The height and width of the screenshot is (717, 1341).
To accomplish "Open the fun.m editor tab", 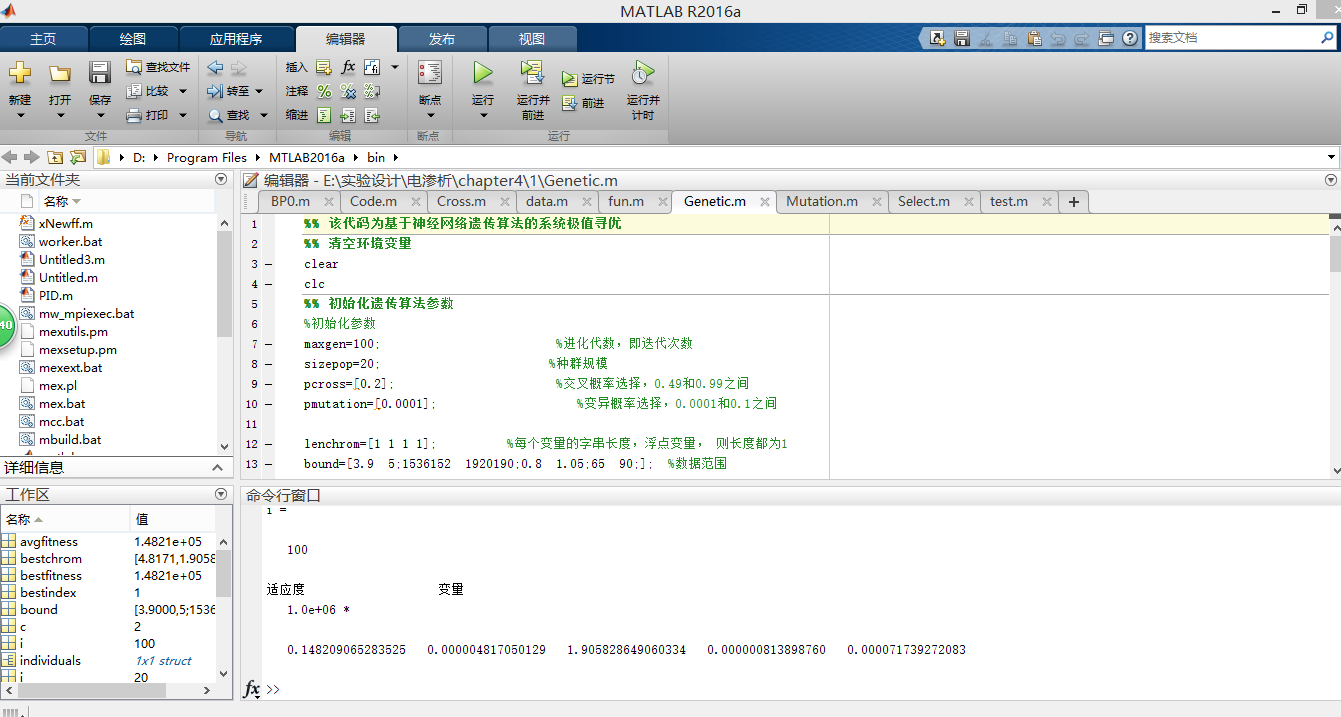I will tap(626, 201).
